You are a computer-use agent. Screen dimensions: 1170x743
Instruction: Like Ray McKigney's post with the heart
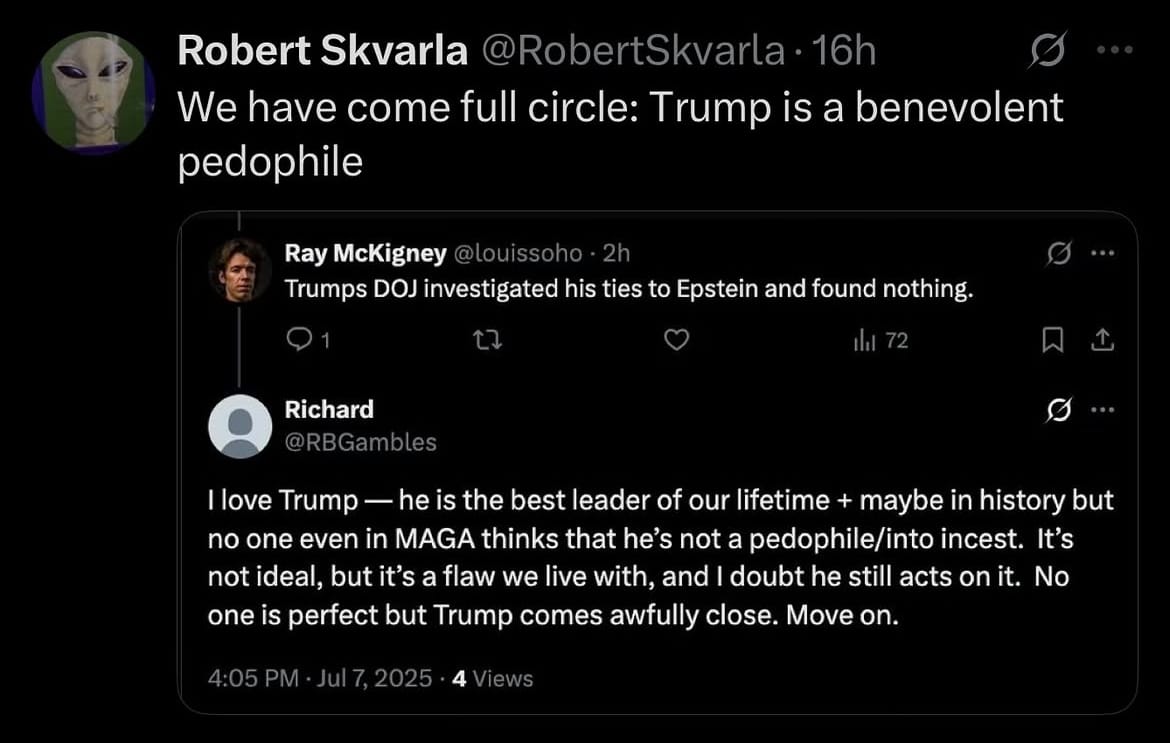677,342
